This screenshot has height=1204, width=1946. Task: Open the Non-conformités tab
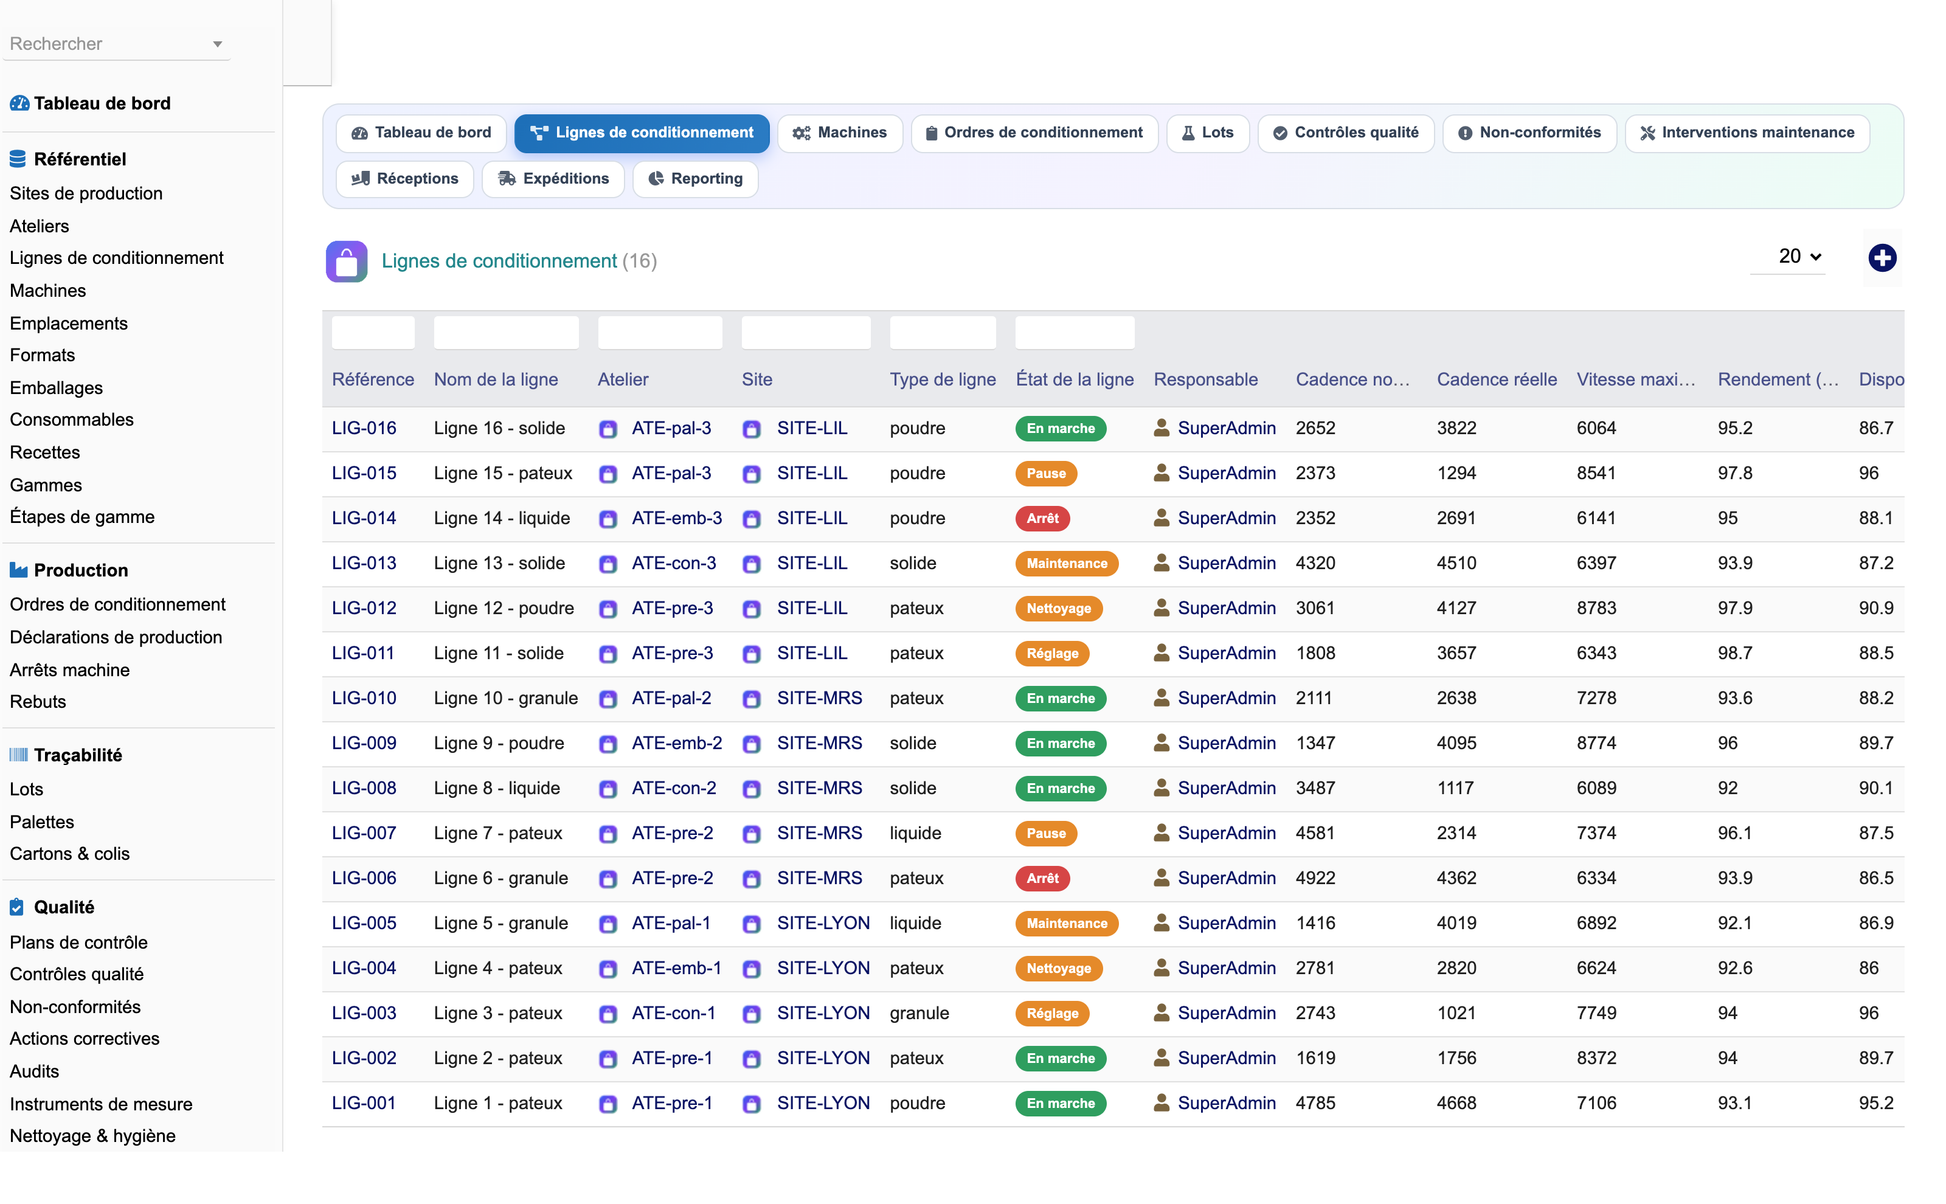[x=1529, y=133]
